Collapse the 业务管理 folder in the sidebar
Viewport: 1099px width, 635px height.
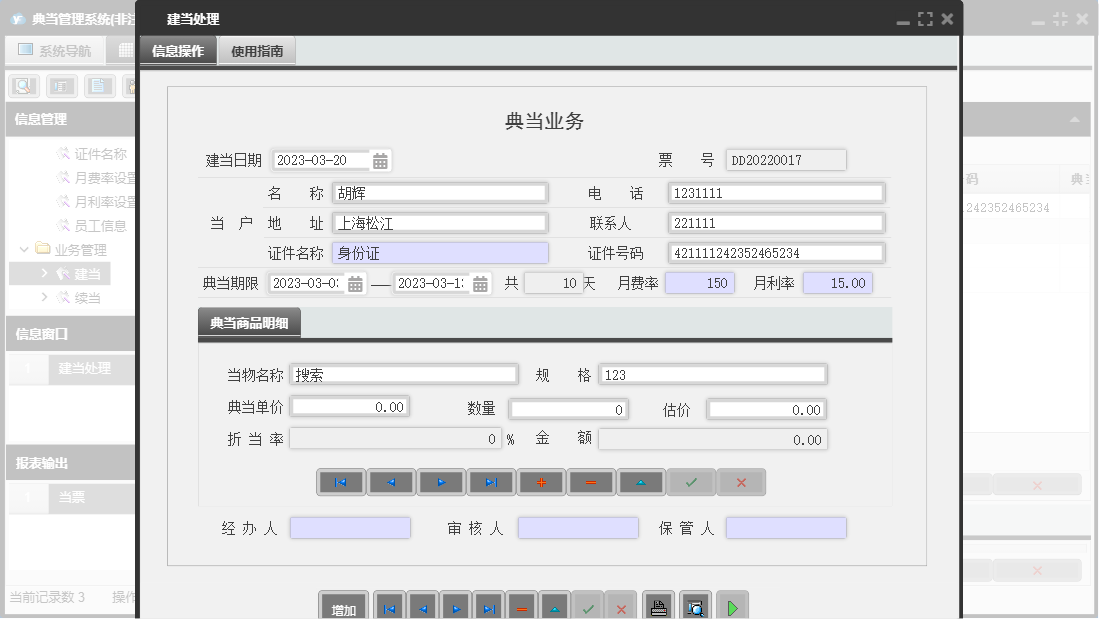point(23,249)
